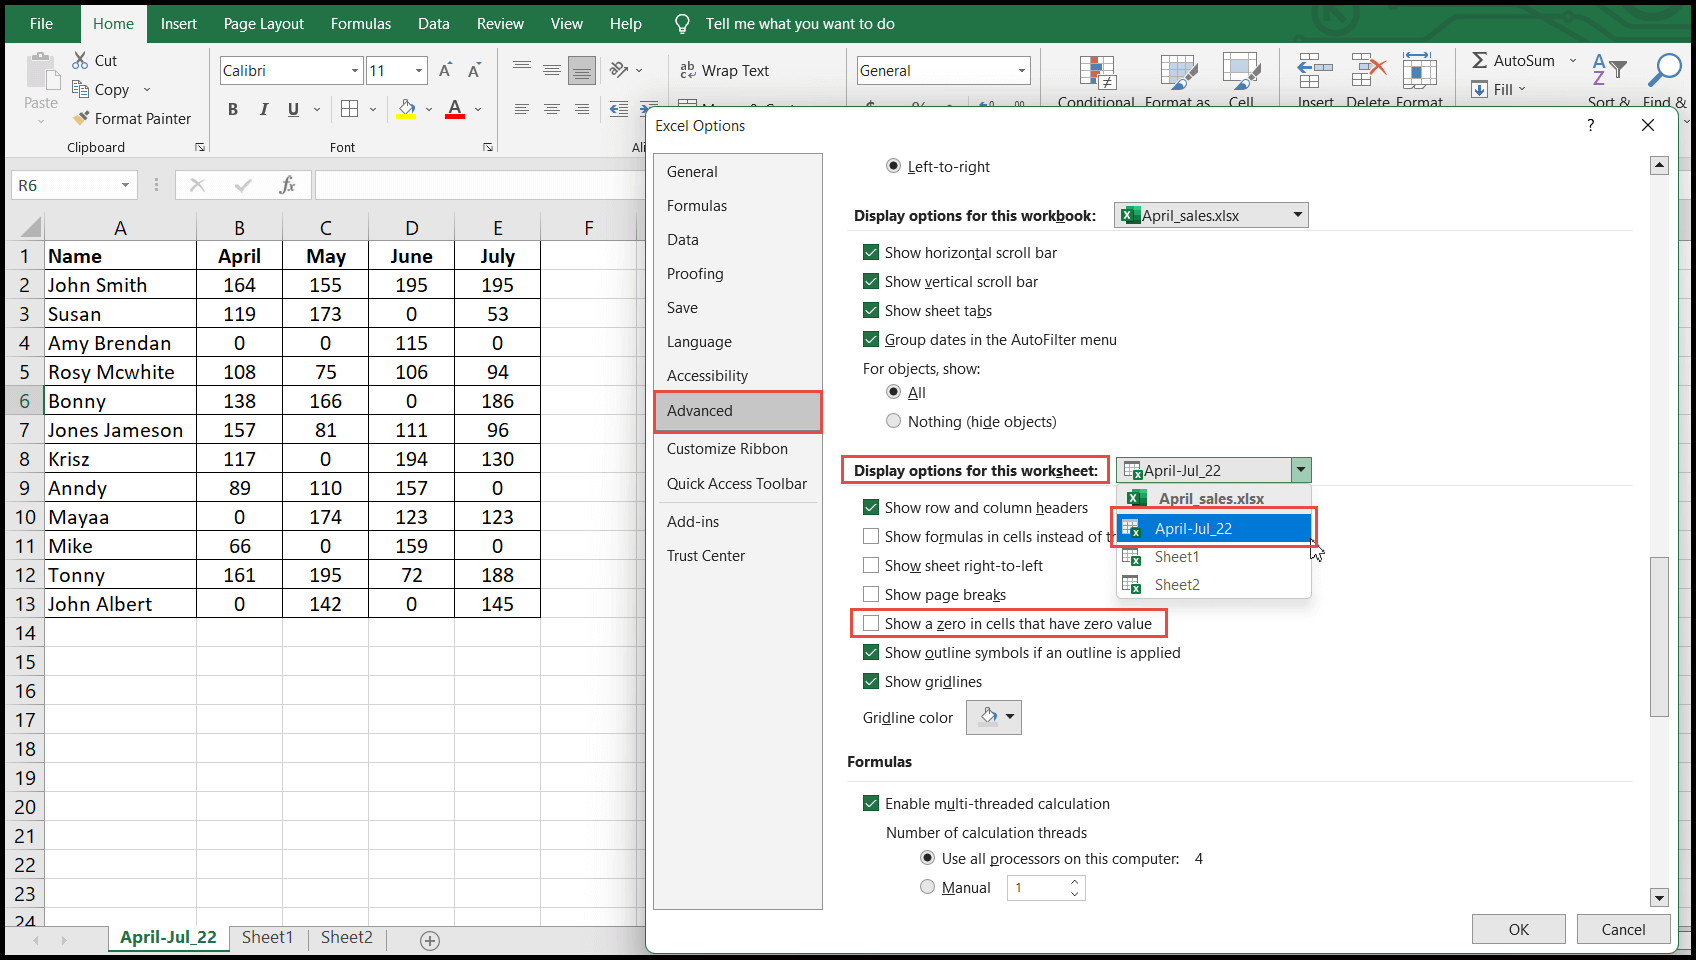Open Customize Ribbon options page
Viewport: 1696px width, 960px height.
point(738,449)
